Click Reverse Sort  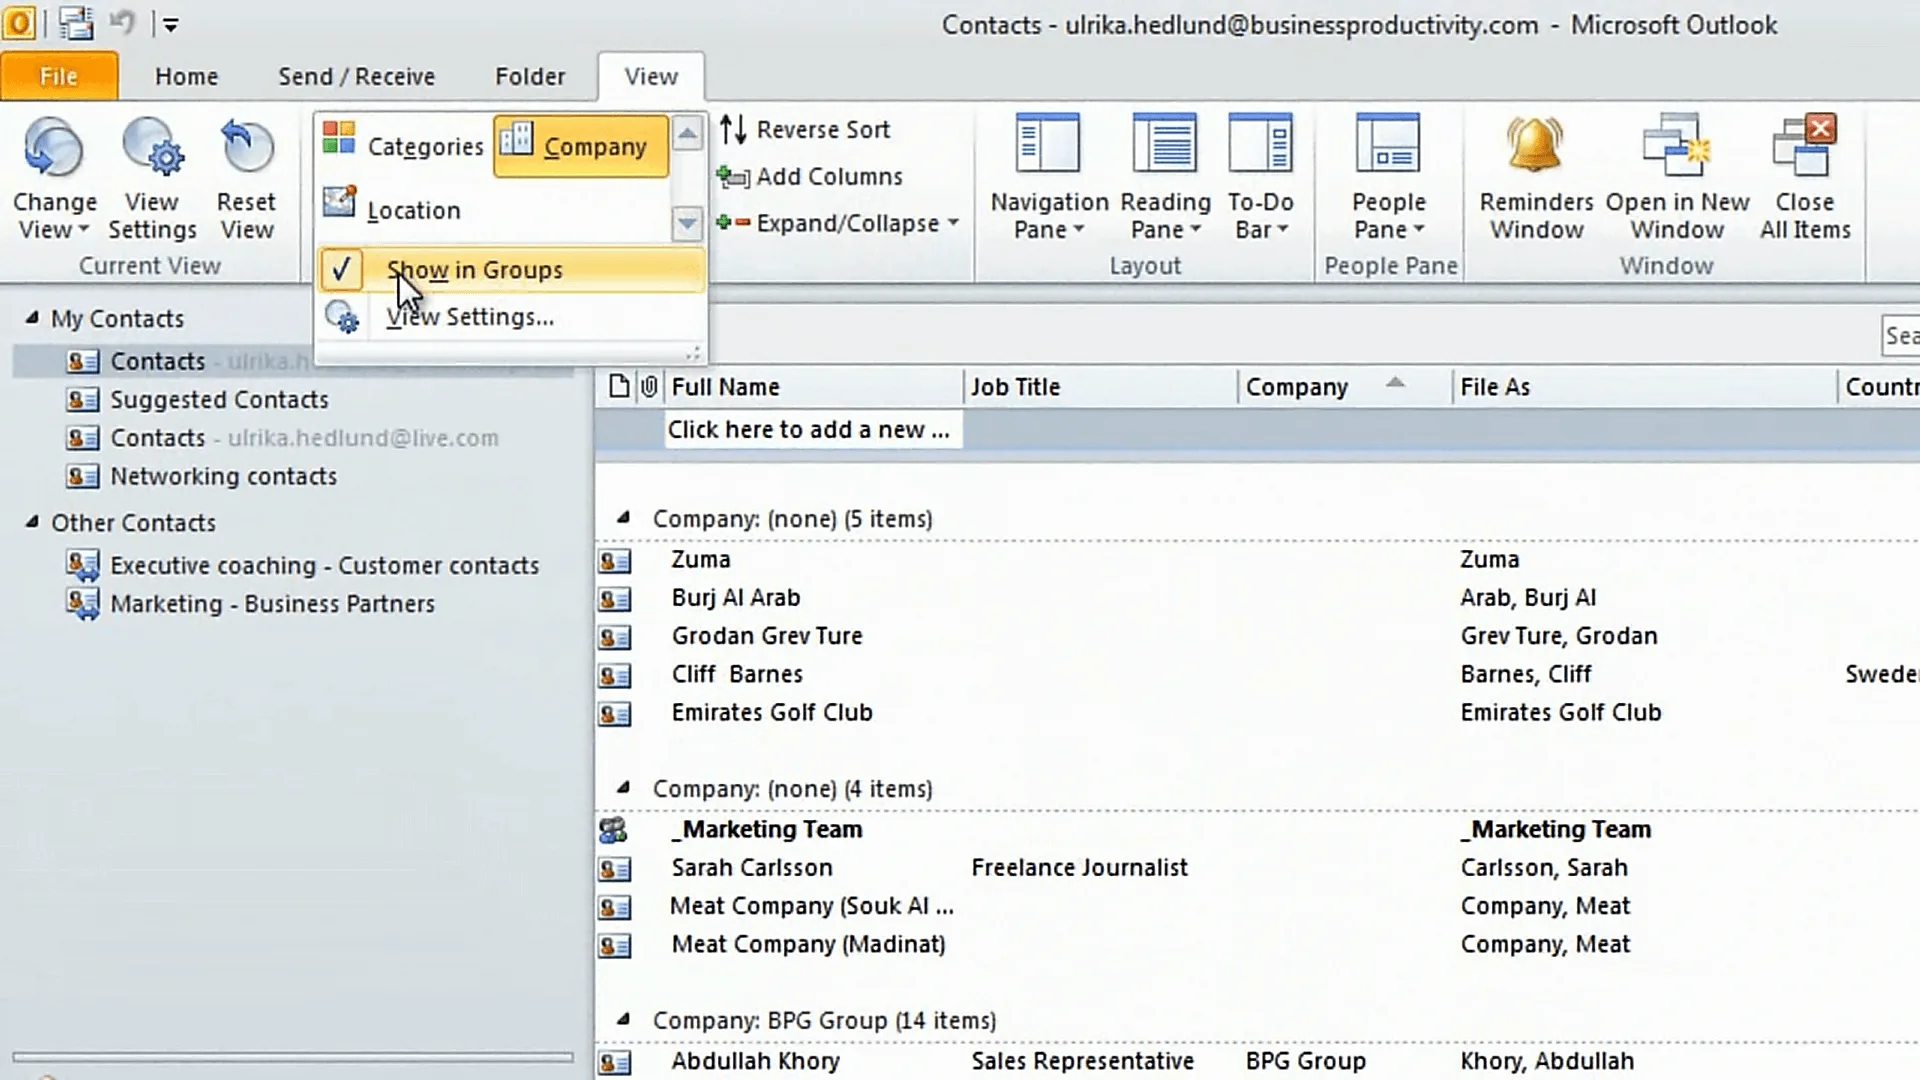pos(805,129)
